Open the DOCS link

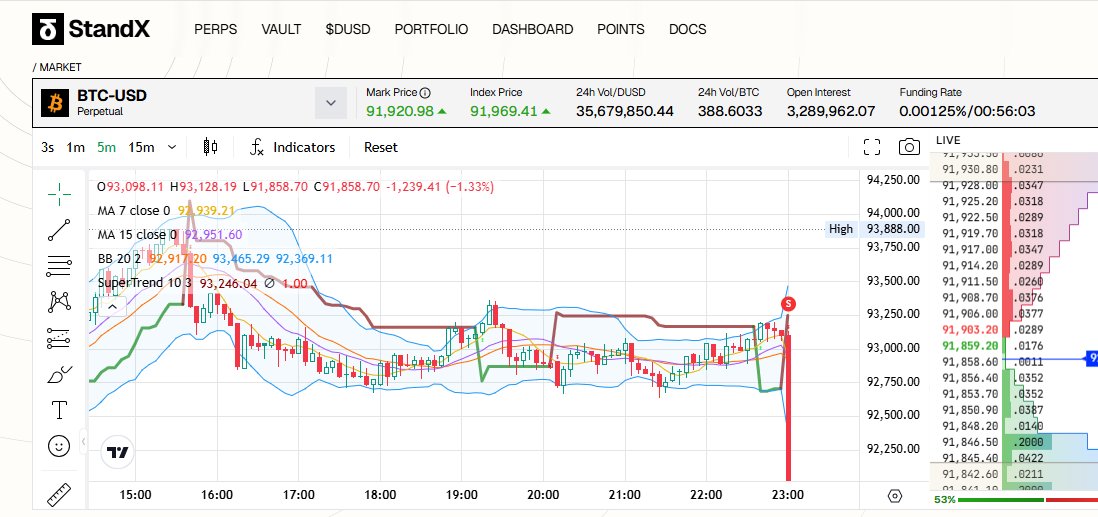point(688,29)
